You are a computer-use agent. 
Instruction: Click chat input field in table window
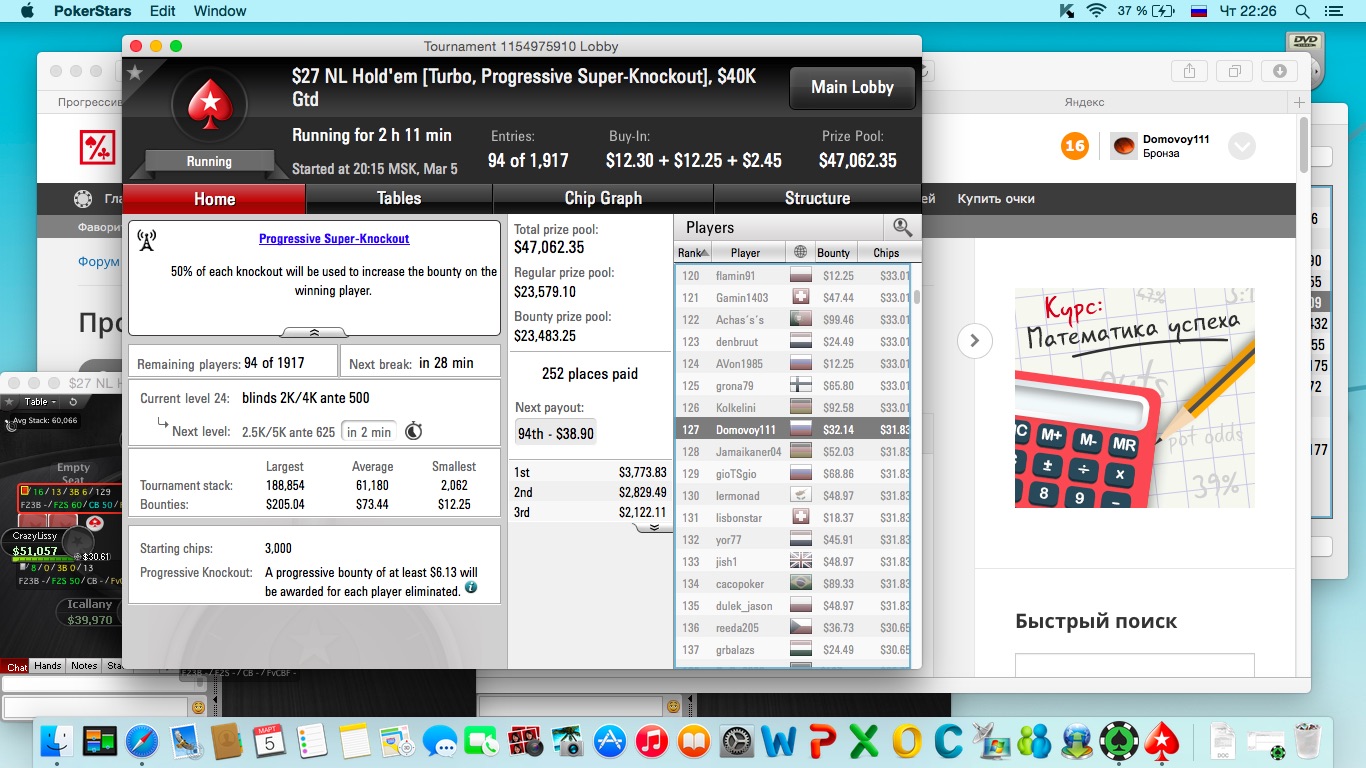(x=95, y=707)
